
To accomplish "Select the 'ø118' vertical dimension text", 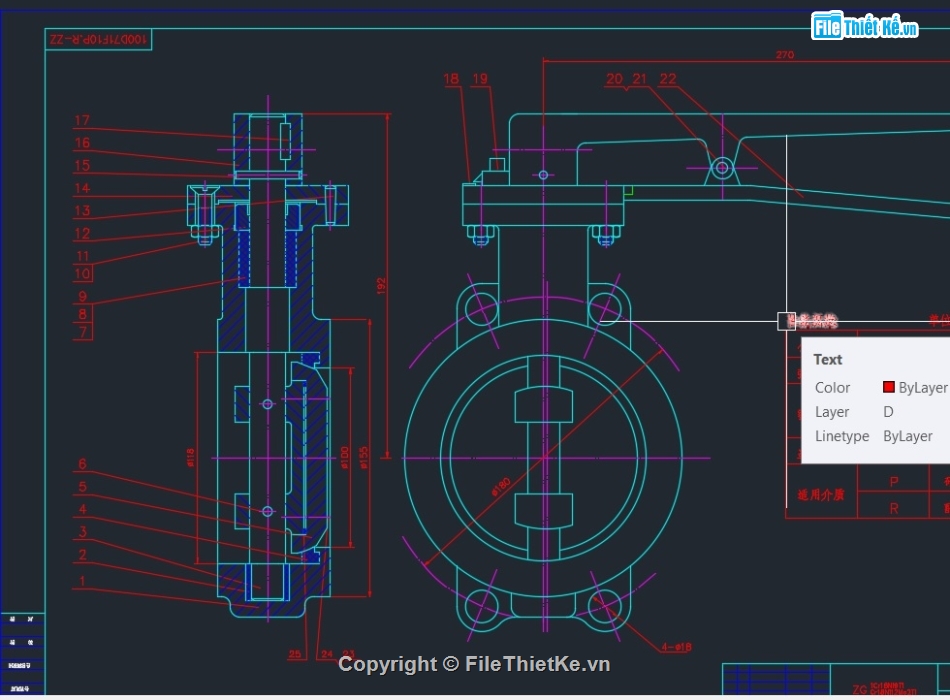I will pos(190,458).
